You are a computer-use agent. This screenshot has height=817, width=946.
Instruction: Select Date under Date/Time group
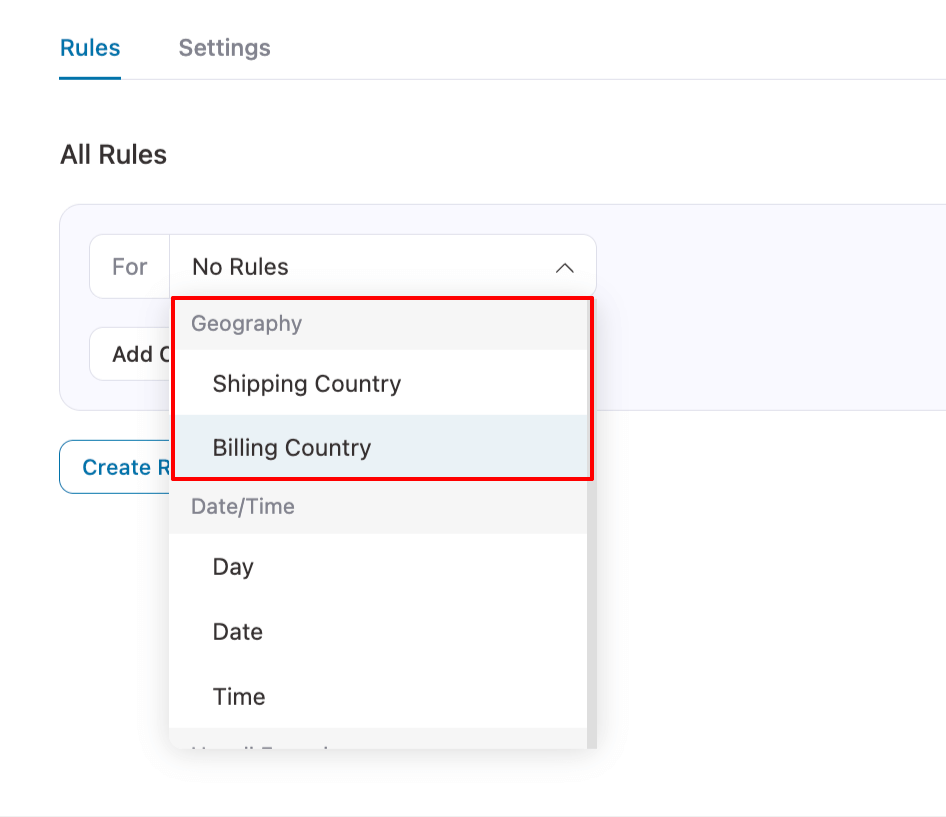[x=238, y=632]
